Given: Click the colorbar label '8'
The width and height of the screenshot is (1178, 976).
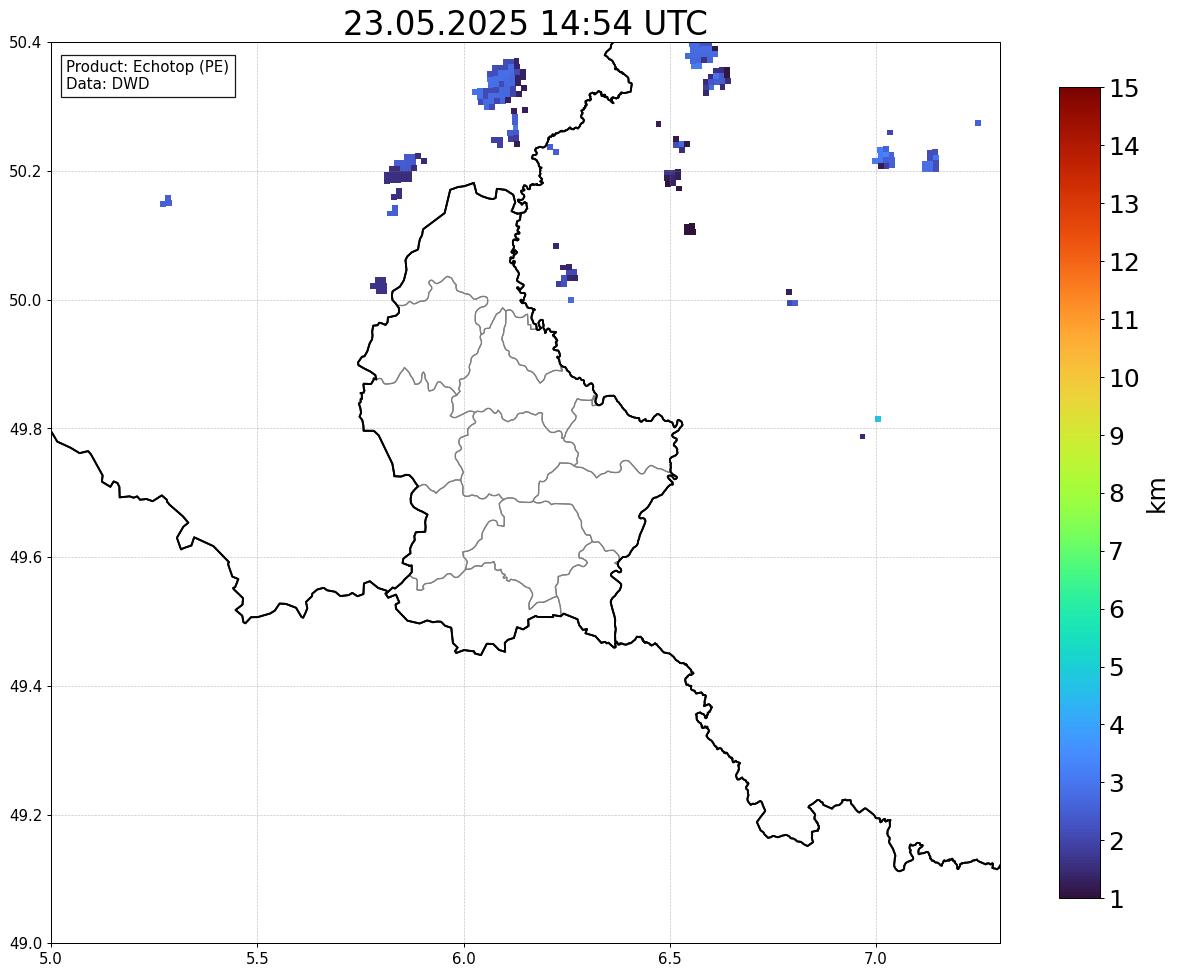Looking at the screenshot, I should pos(1117,494).
